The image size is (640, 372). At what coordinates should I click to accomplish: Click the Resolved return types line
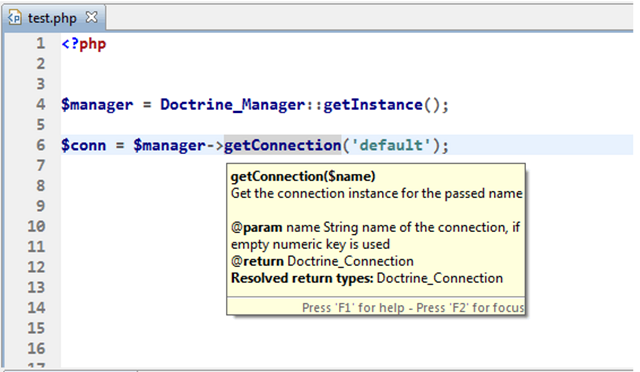[x=367, y=278]
